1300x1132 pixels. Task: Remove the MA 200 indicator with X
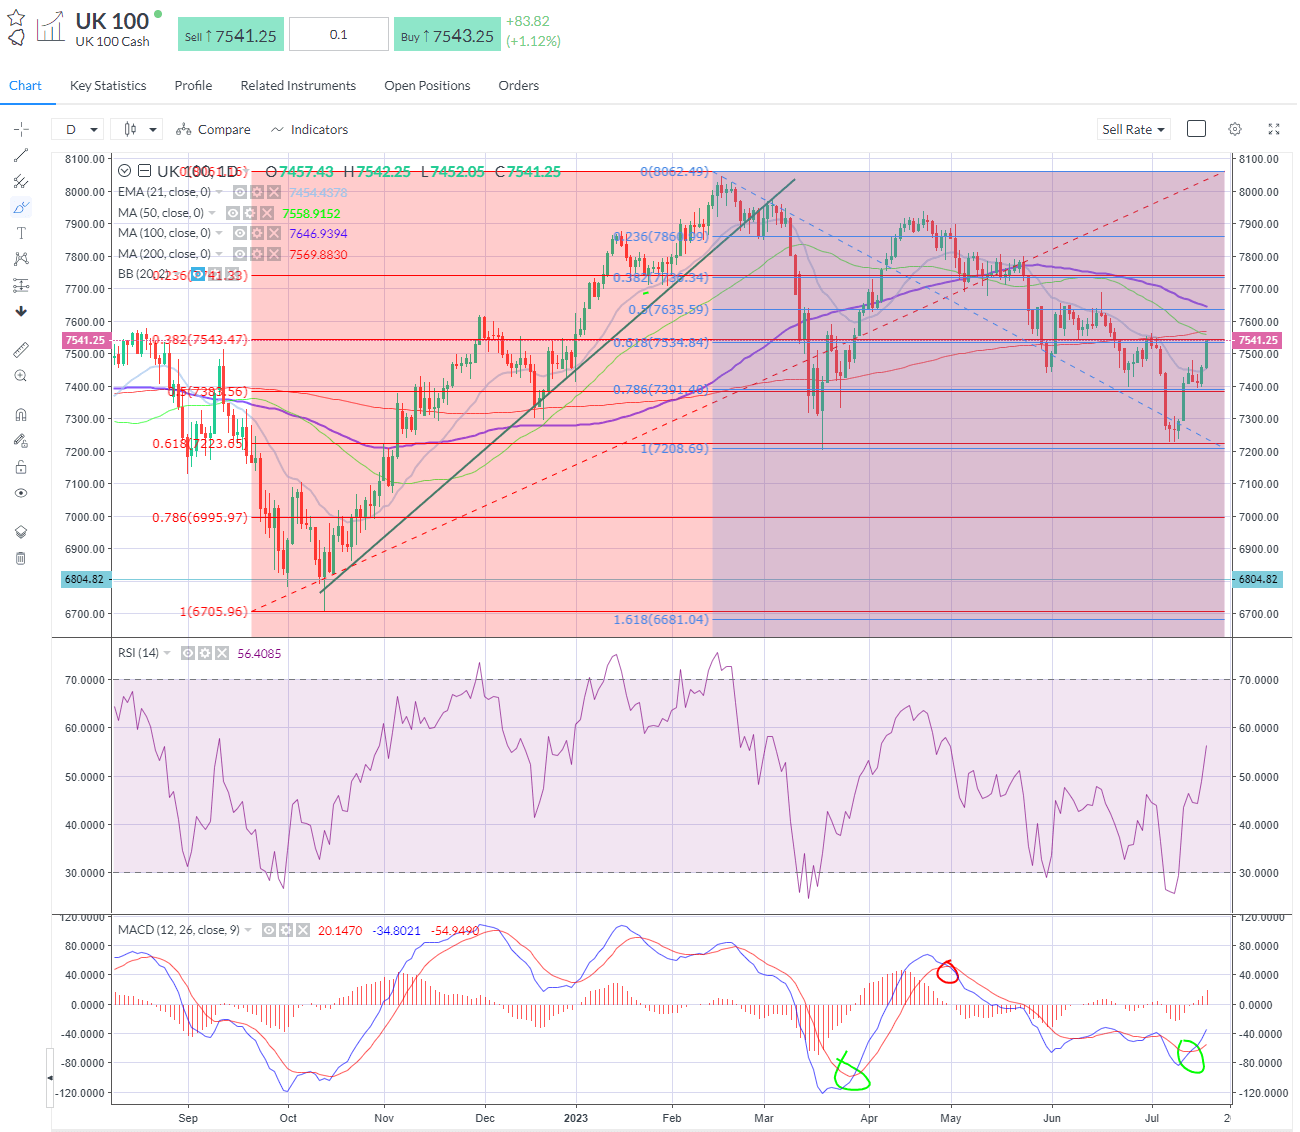coord(274,254)
